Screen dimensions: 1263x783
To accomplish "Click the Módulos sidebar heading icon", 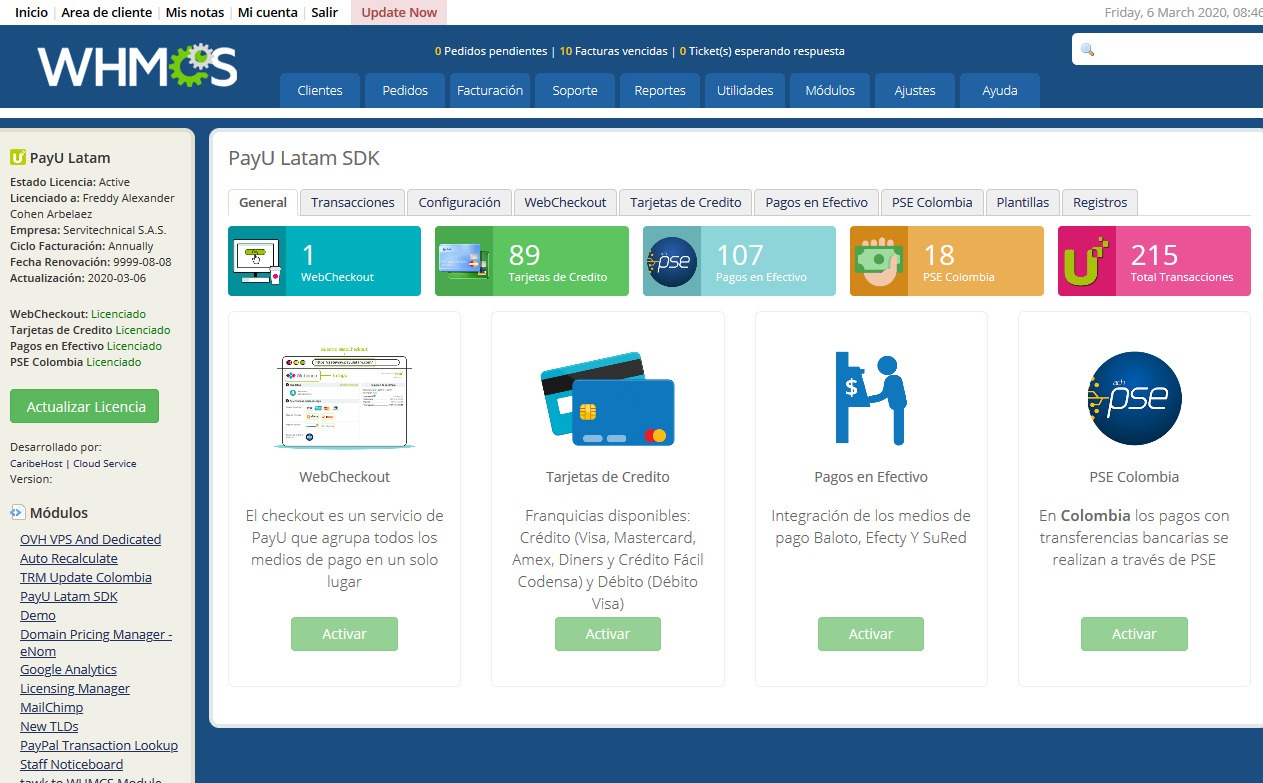I will [17, 513].
